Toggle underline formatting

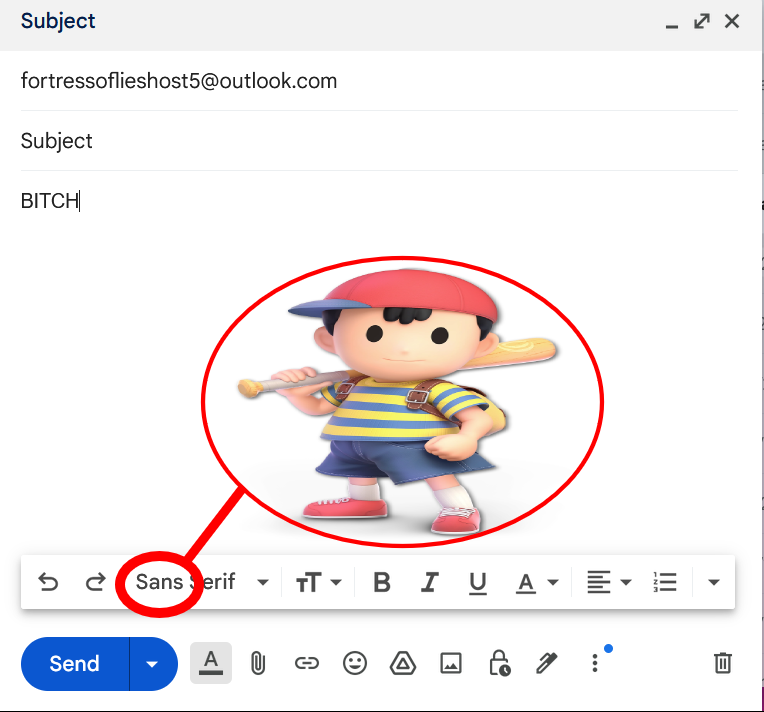478,583
